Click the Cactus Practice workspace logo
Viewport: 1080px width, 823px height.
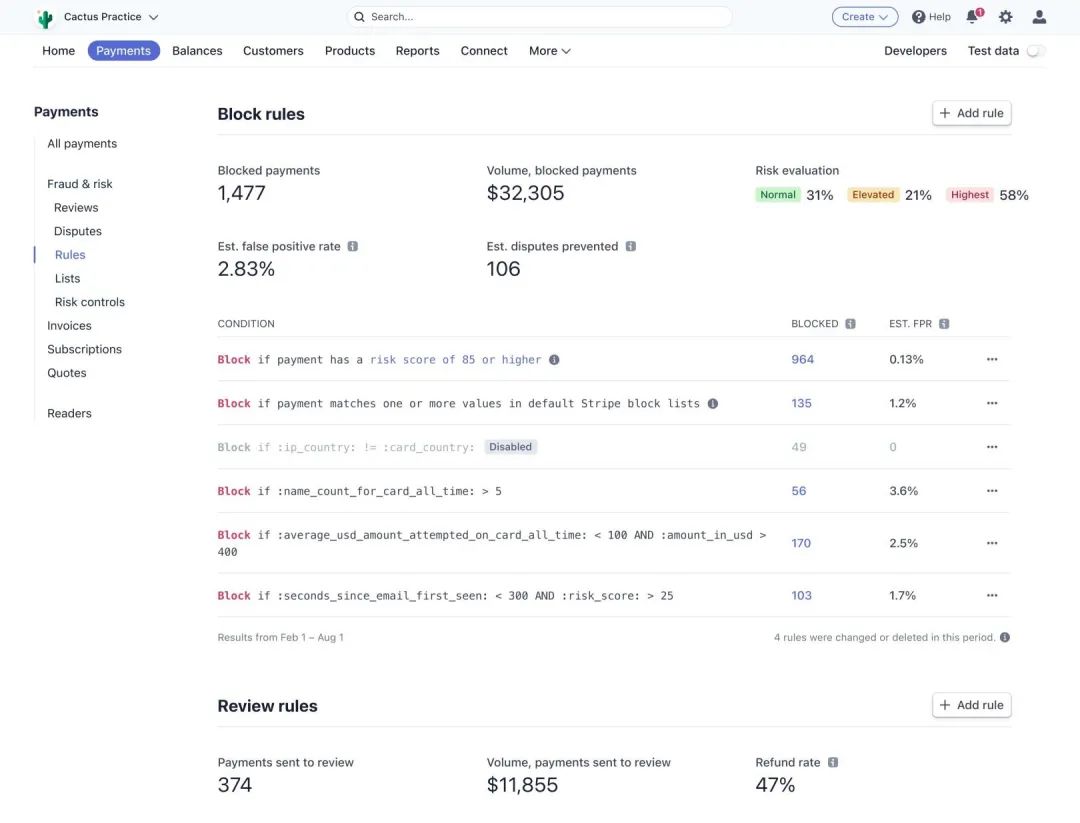coord(45,16)
